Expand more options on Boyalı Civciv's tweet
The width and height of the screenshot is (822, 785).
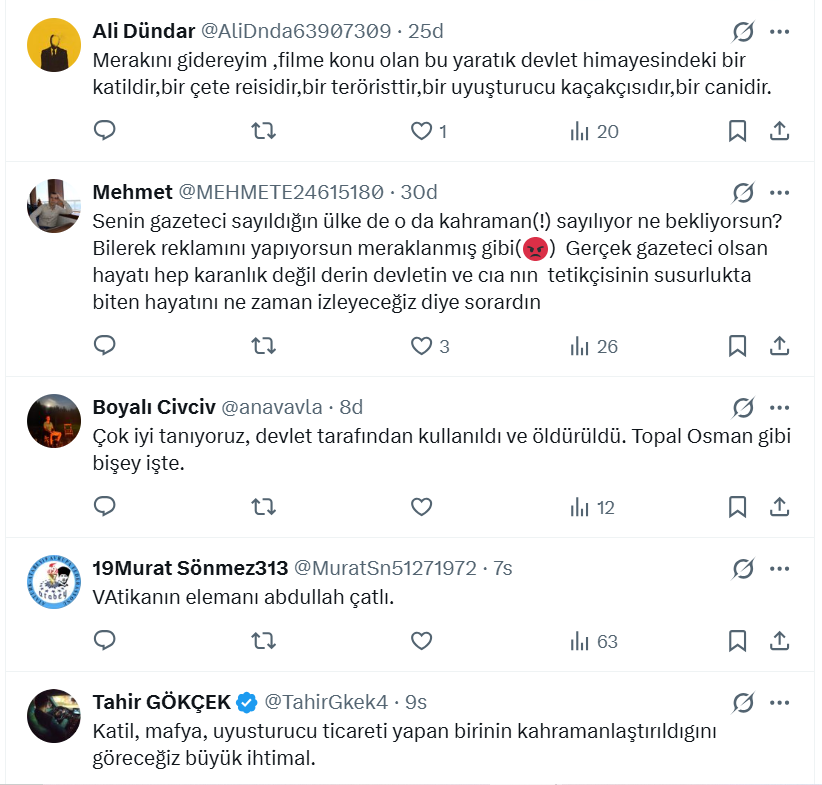point(780,407)
